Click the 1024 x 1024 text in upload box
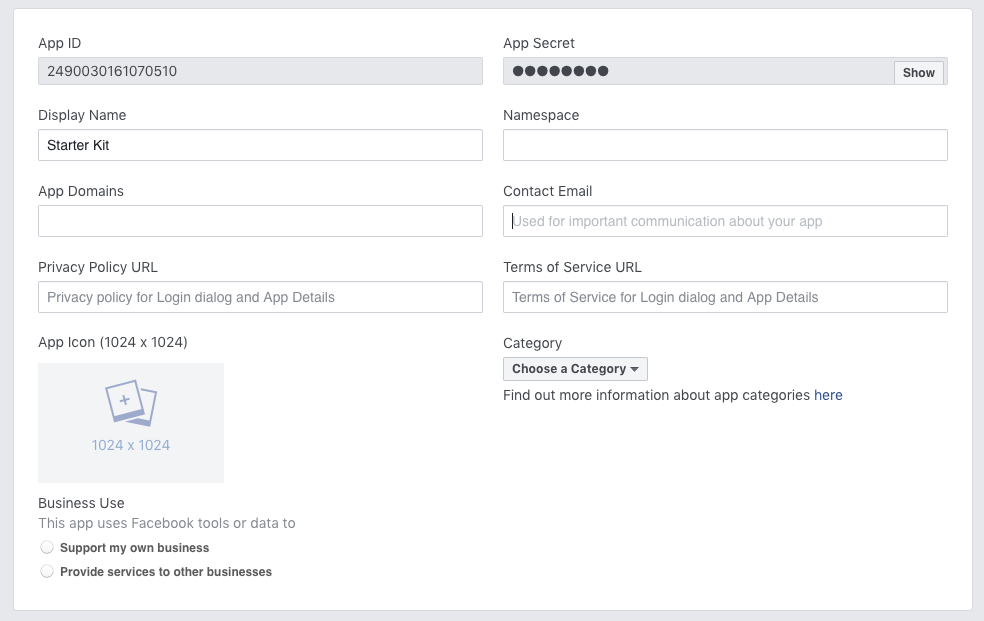The image size is (984, 621). [130, 444]
